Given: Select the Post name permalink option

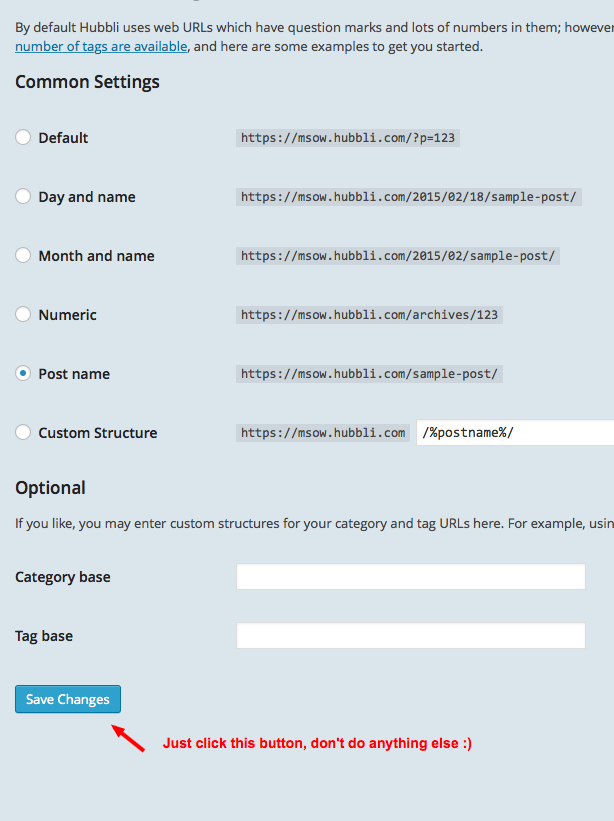Looking at the screenshot, I should click(x=23, y=374).
